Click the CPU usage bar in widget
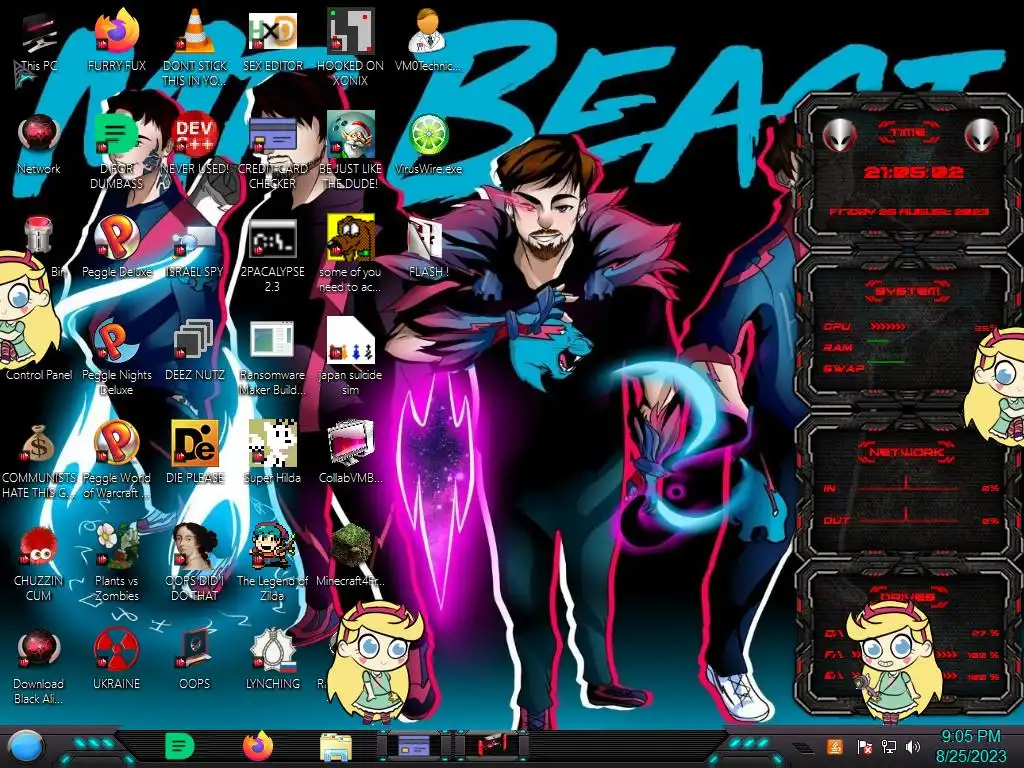Image resolution: width=1024 pixels, height=768 pixels. pyautogui.click(x=887, y=326)
